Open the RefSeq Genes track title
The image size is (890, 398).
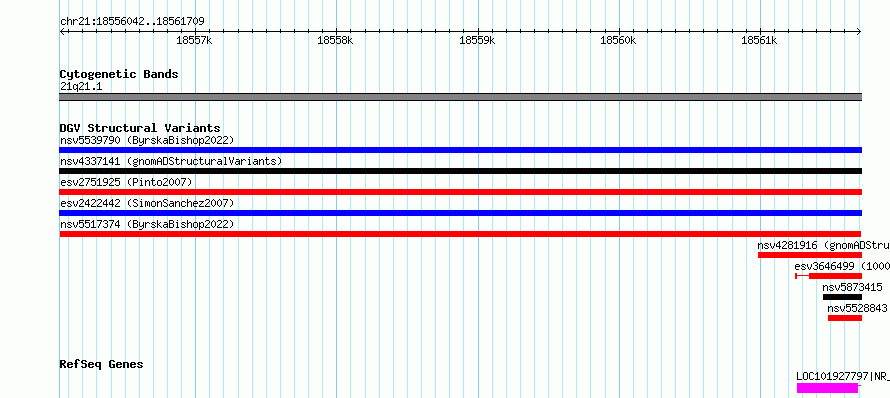click(101, 364)
